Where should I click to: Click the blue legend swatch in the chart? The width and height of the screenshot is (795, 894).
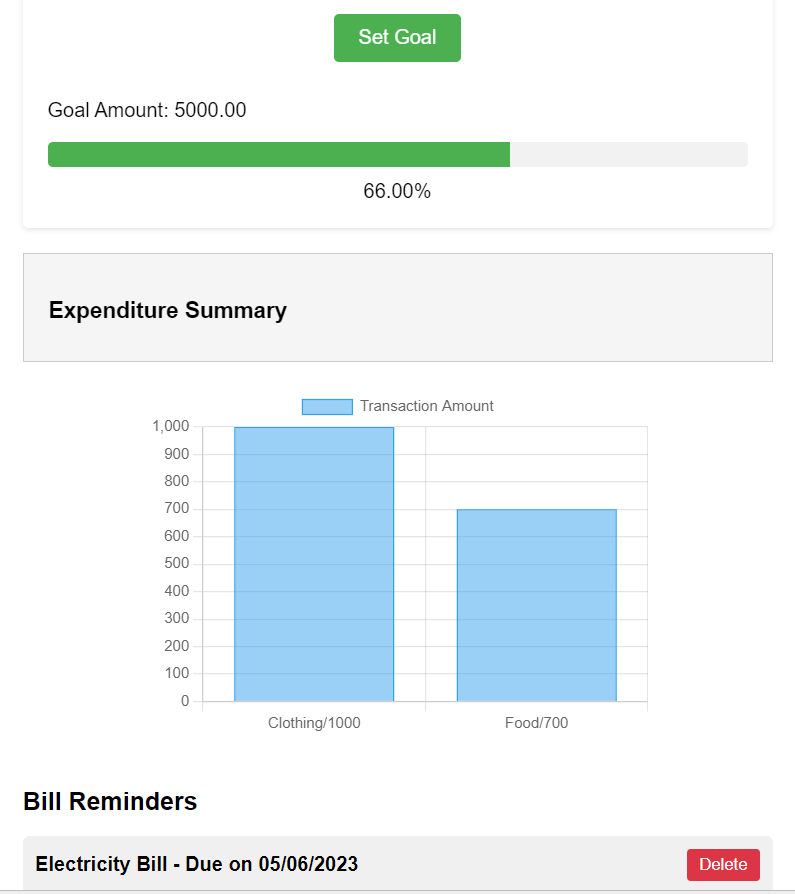coord(327,406)
